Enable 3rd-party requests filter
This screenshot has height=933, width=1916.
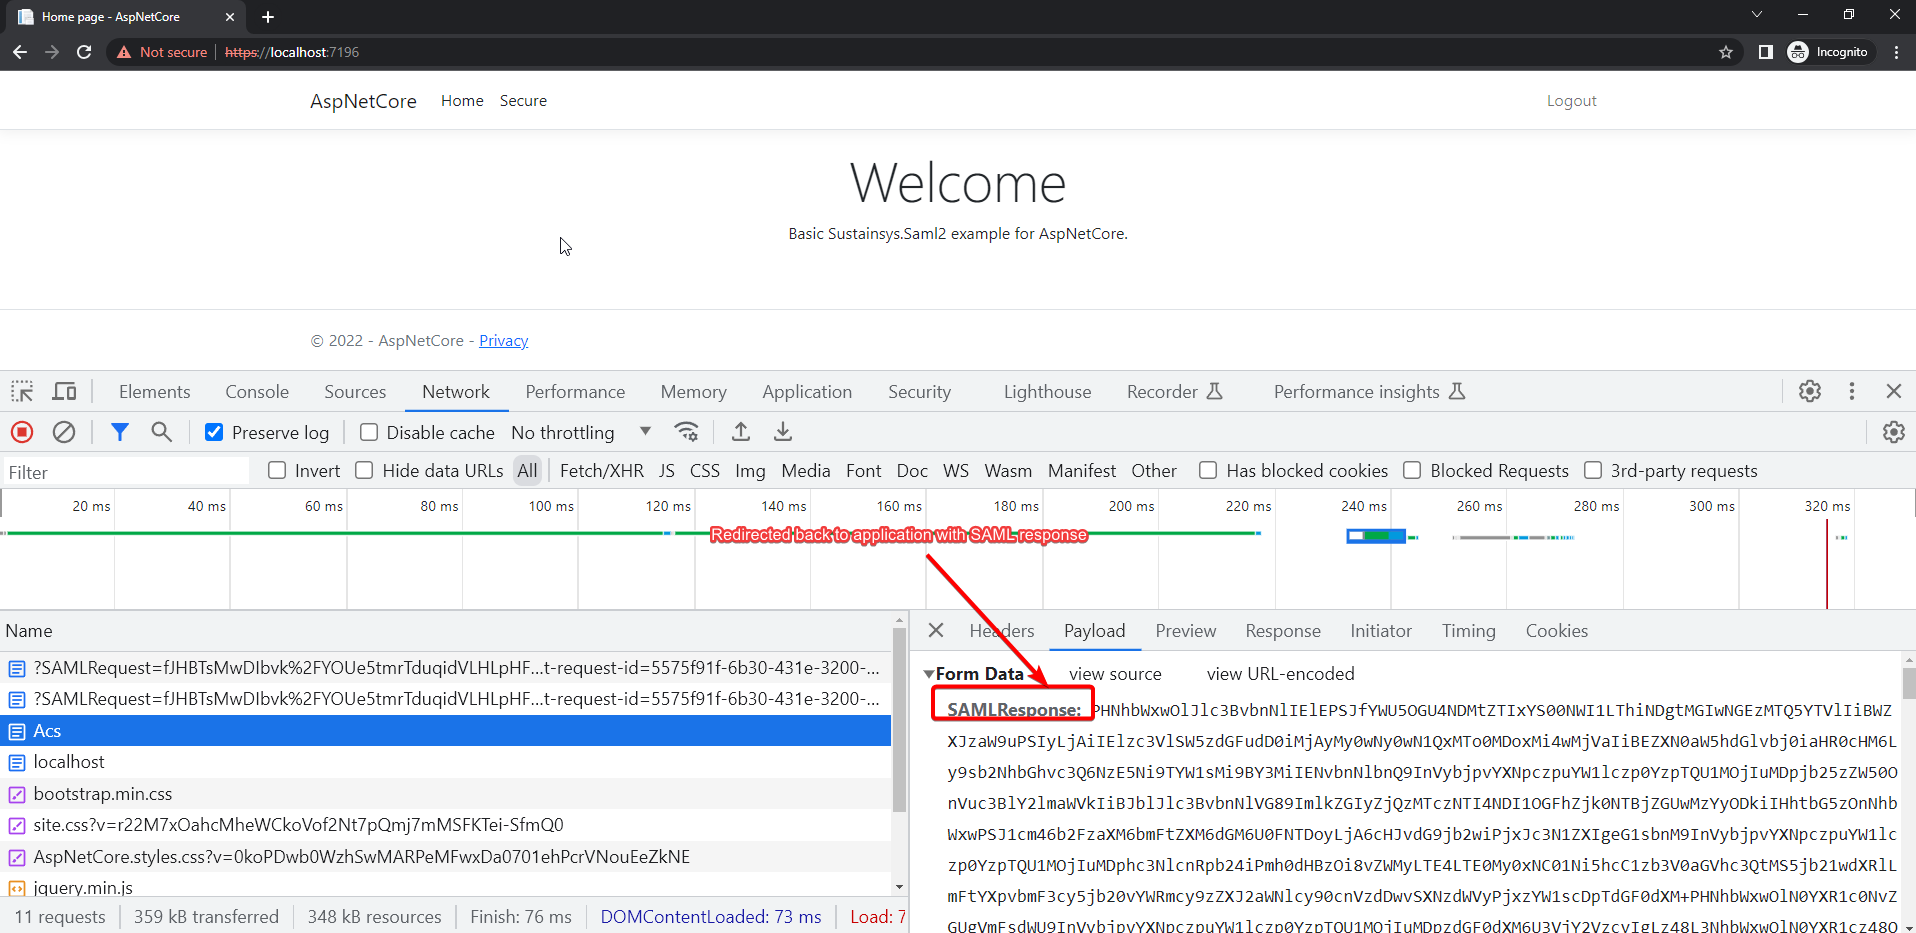[x=1593, y=470]
